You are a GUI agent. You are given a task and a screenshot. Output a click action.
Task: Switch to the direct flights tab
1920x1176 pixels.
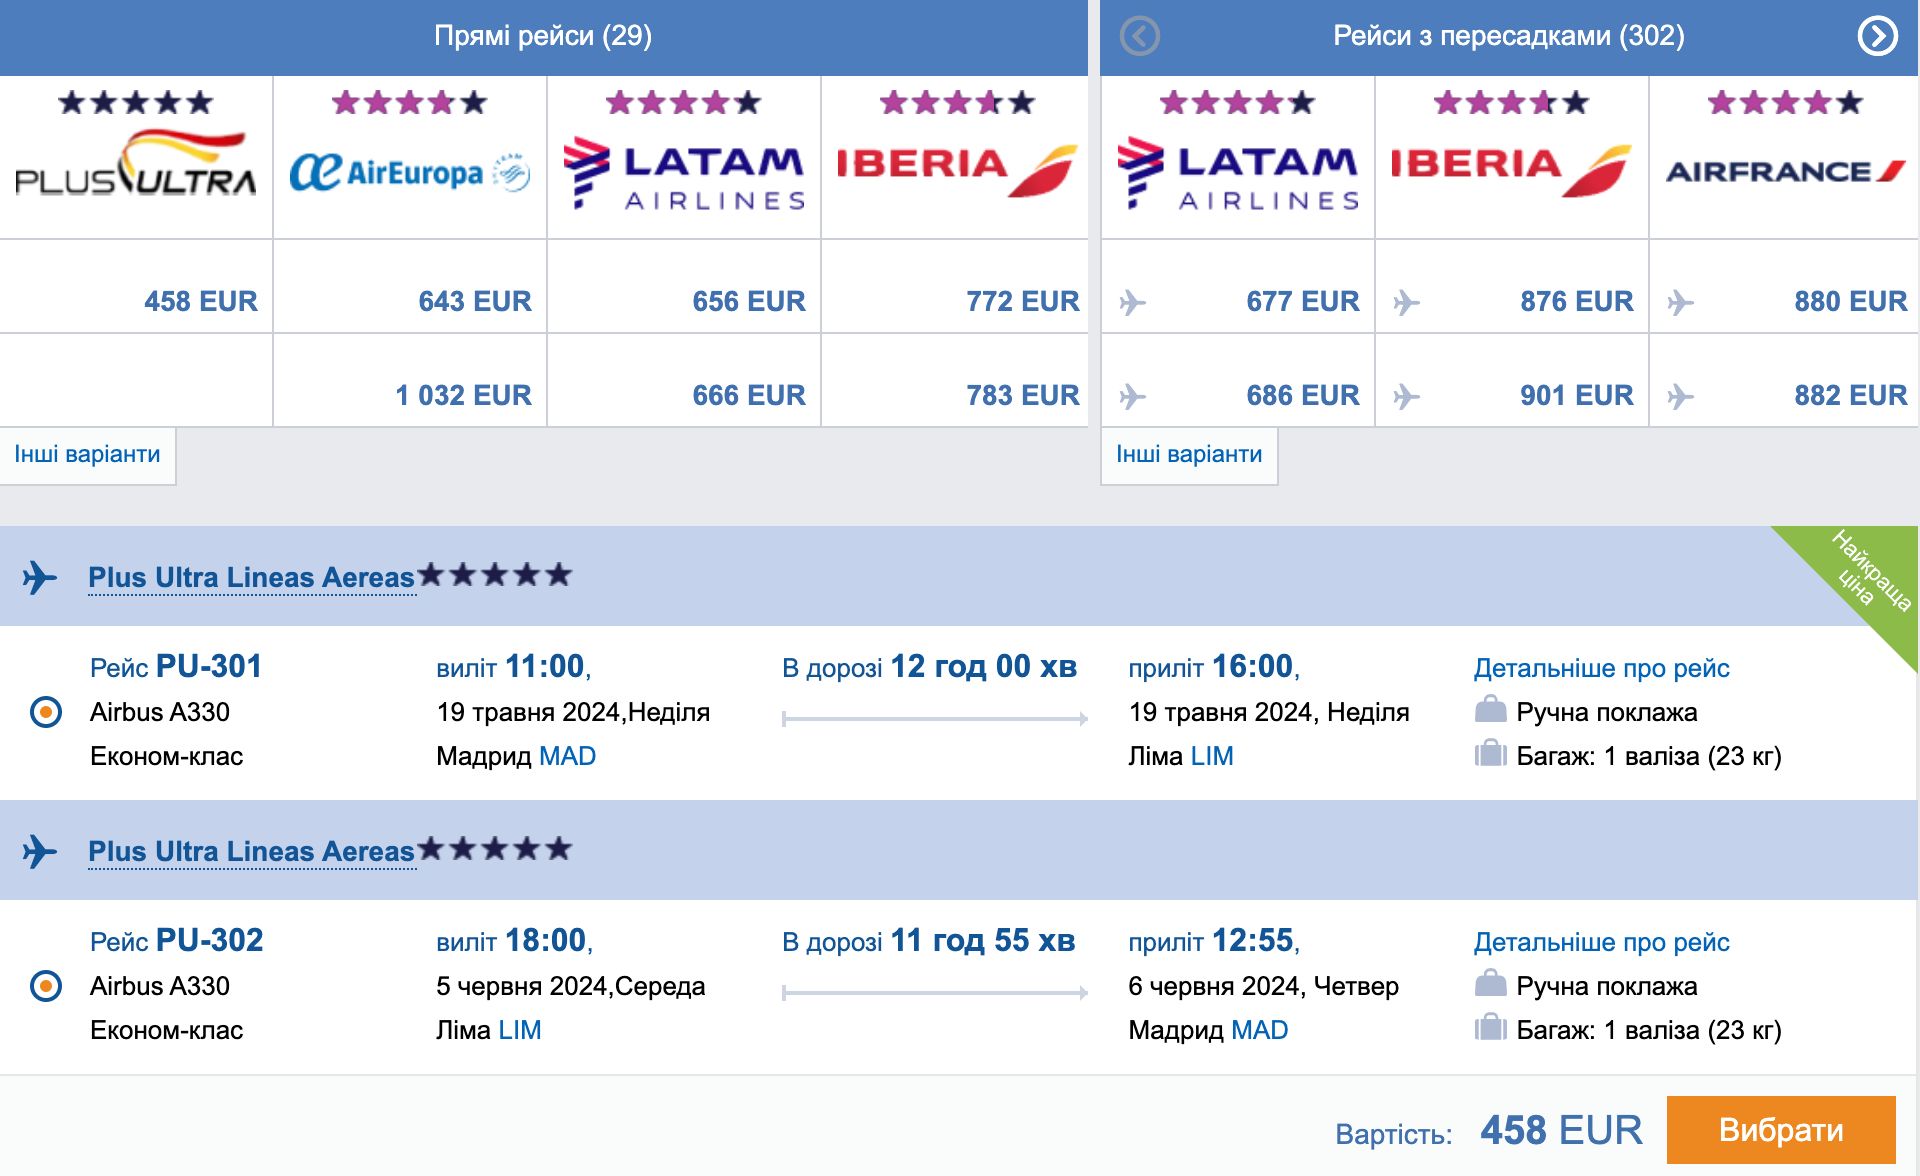(x=543, y=37)
